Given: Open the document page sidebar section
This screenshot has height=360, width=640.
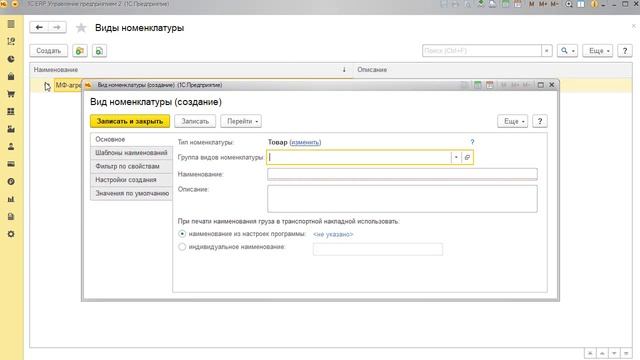Looking at the screenshot, I should click(x=11, y=217).
